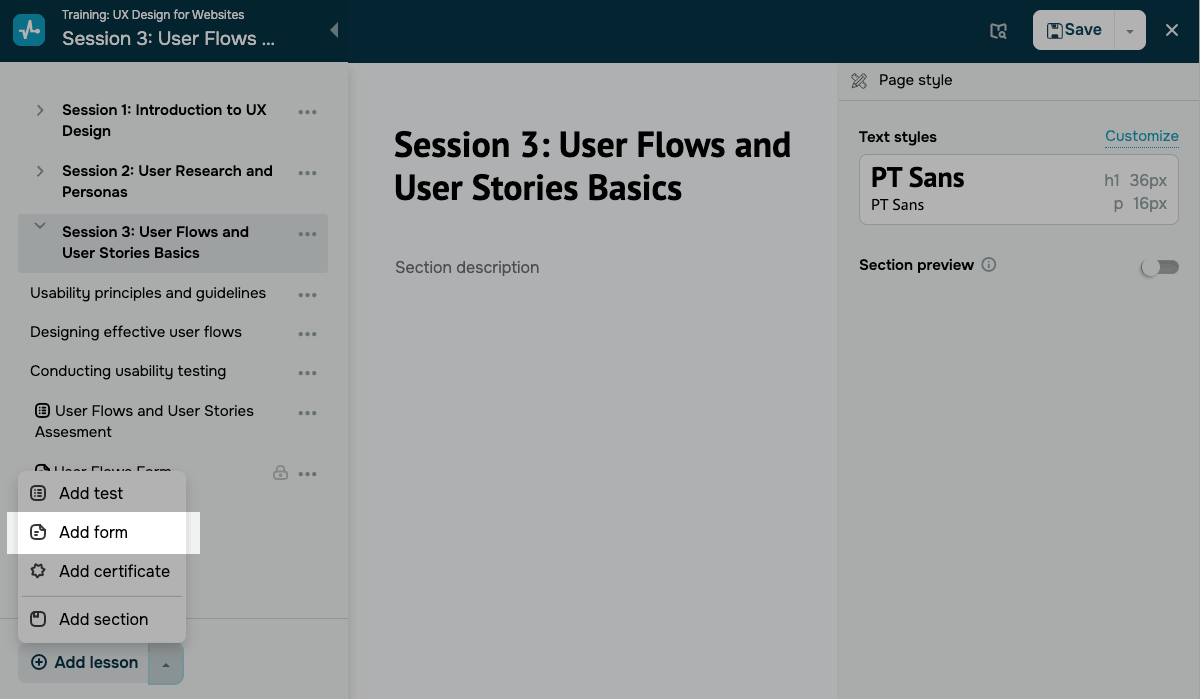Click the info icon beside Section preview

click(989, 265)
